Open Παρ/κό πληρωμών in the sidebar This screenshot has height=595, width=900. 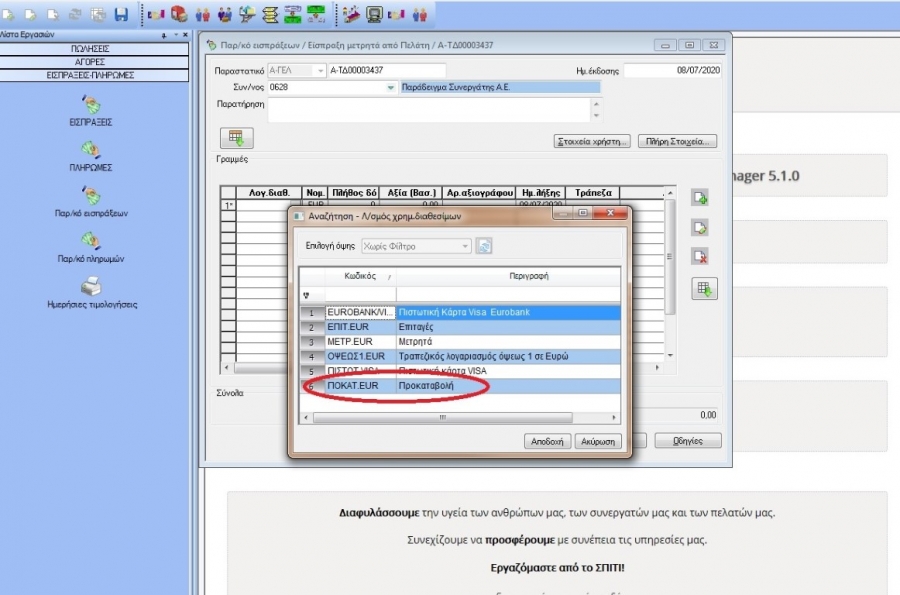91,241
